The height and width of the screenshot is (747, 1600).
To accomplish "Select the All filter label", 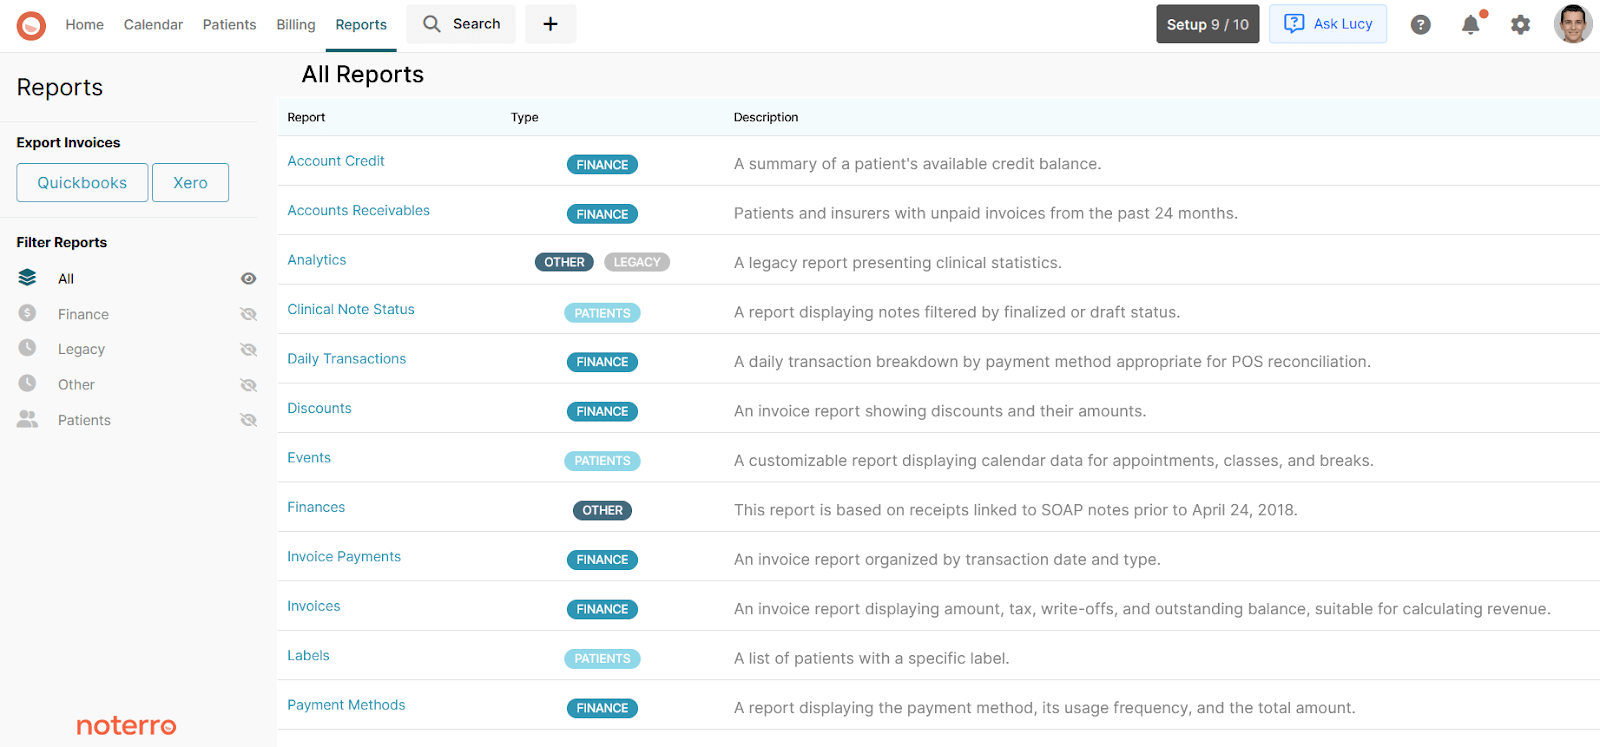I will click(x=66, y=279).
